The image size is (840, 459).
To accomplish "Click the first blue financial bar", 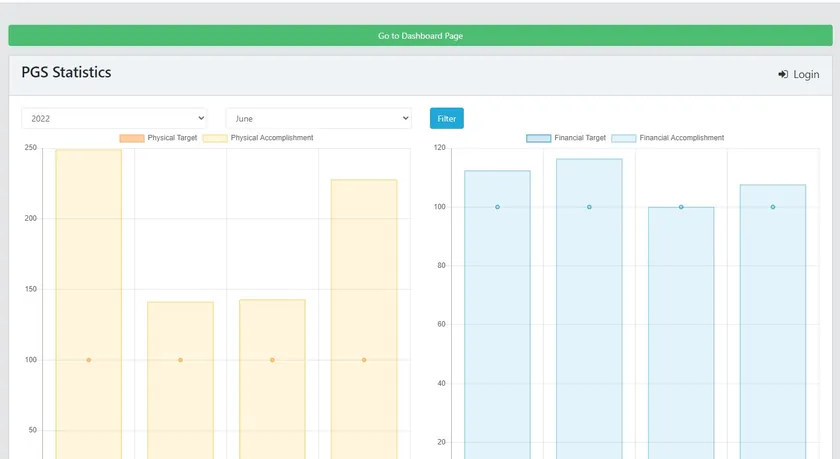I will (498, 315).
